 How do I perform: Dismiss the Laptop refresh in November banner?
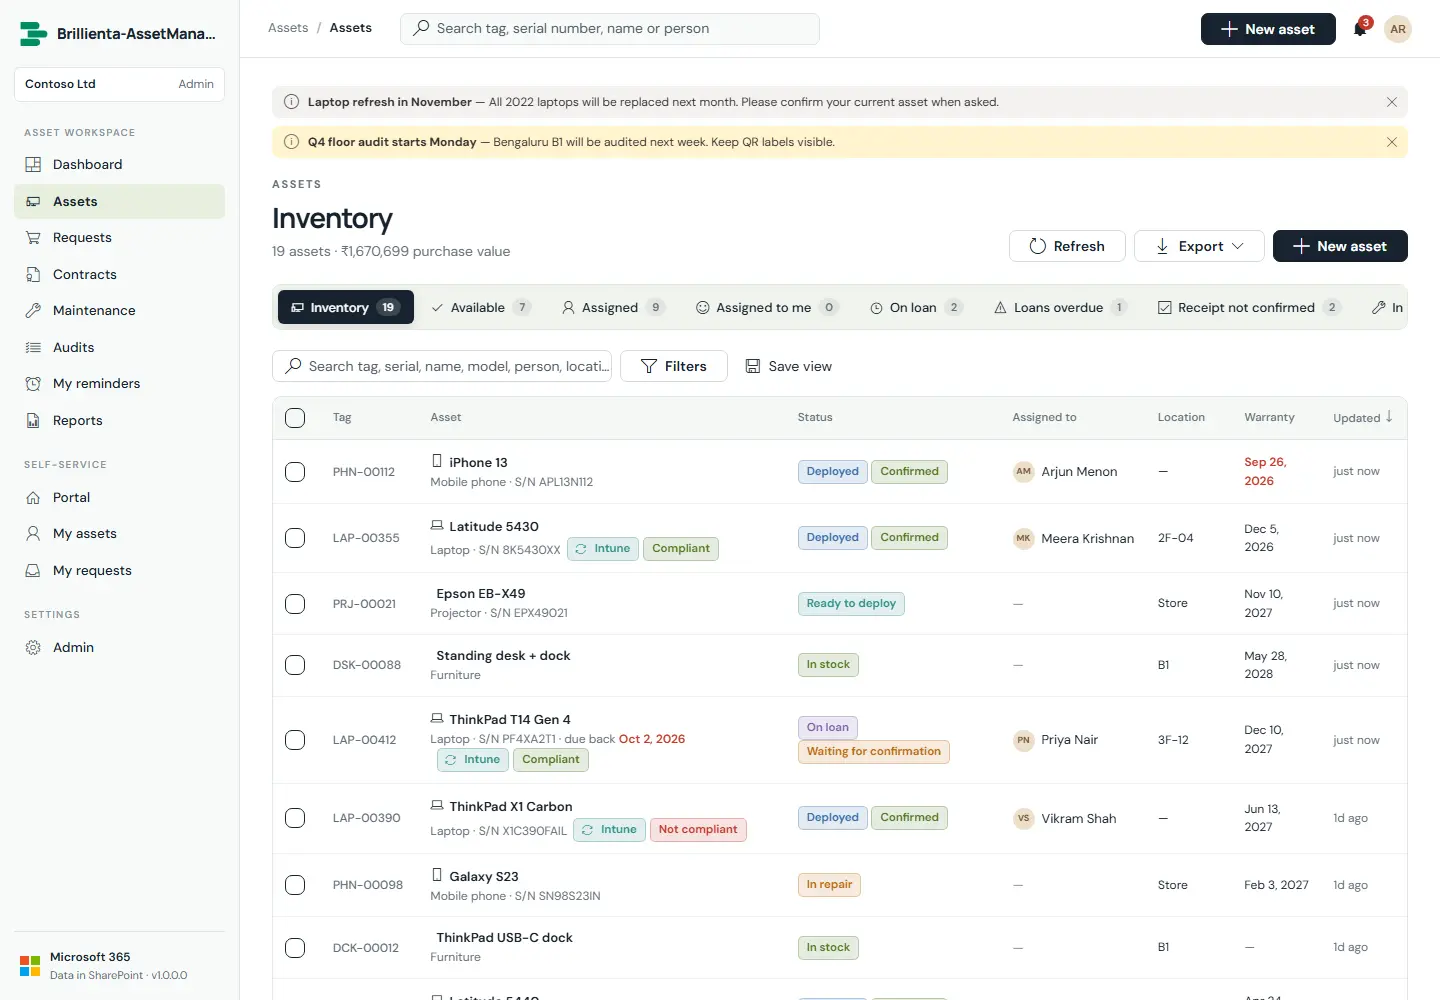(x=1391, y=102)
